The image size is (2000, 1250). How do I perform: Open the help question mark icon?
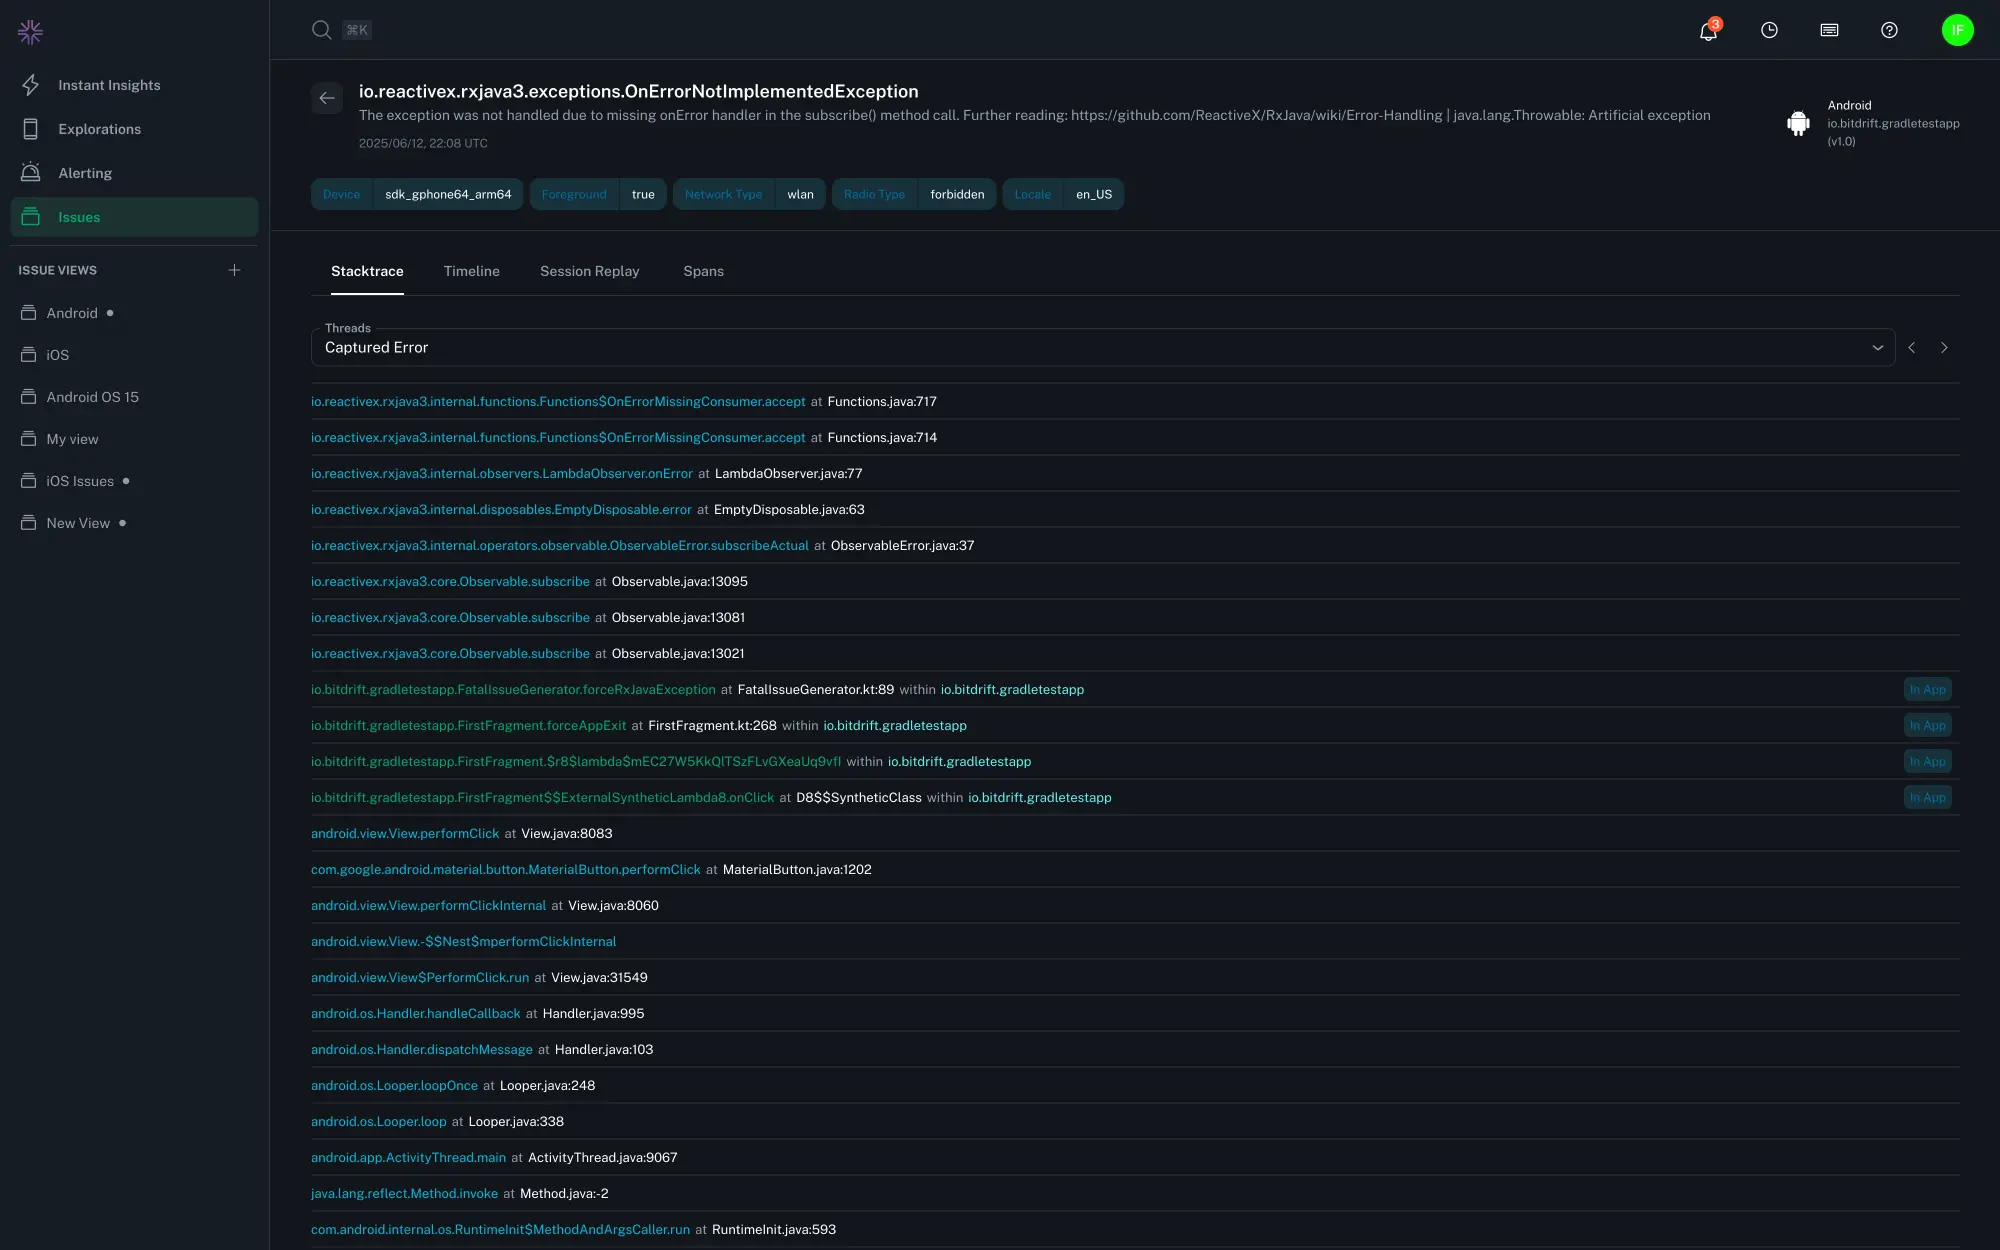1889,31
